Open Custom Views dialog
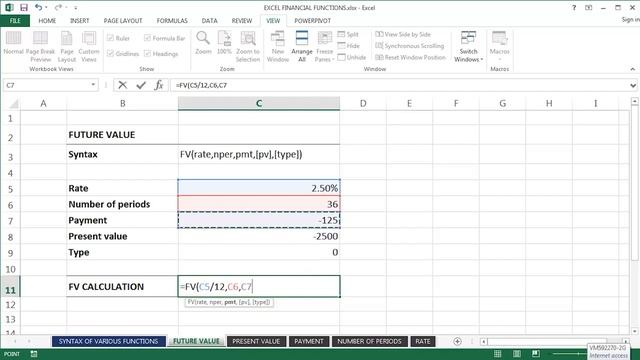 point(89,47)
